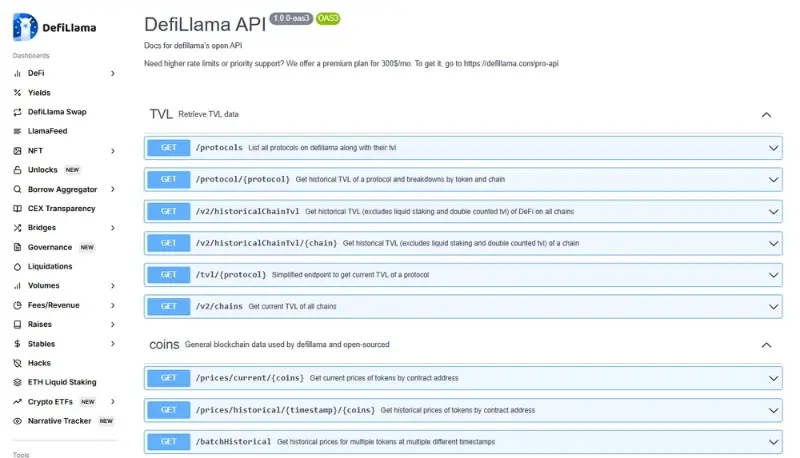Click the DefiLlama Swap arrows icon
The width and height of the screenshot is (800, 458).
[x=17, y=112]
